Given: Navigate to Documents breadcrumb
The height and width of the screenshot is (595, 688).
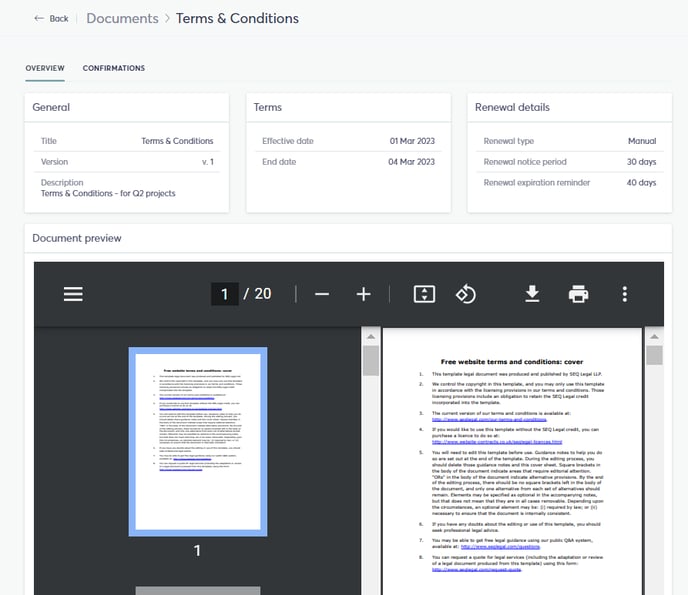Looking at the screenshot, I should pyautogui.click(x=122, y=18).
